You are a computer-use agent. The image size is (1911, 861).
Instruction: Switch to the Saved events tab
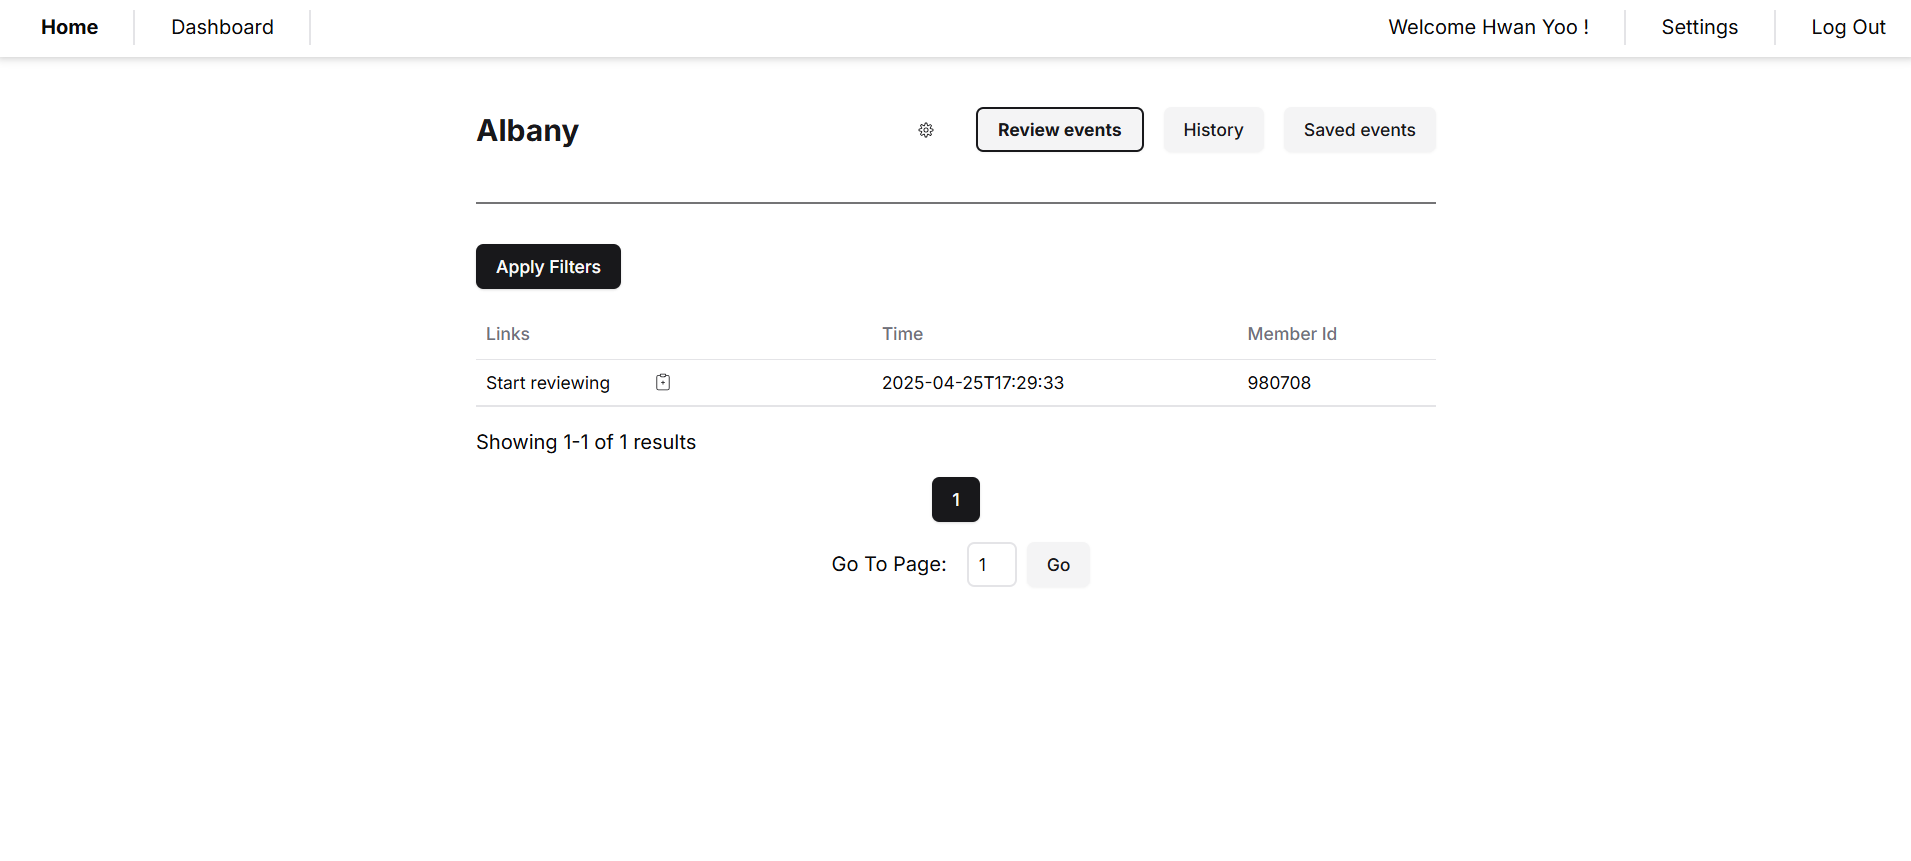pyautogui.click(x=1359, y=130)
